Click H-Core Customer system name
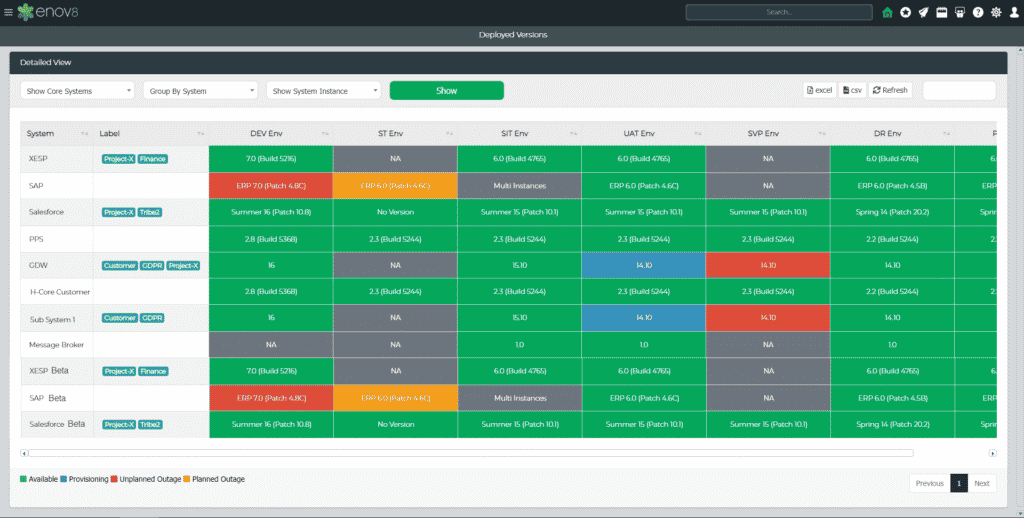This screenshot has width=1024, height=518. [x=59, y=292]
